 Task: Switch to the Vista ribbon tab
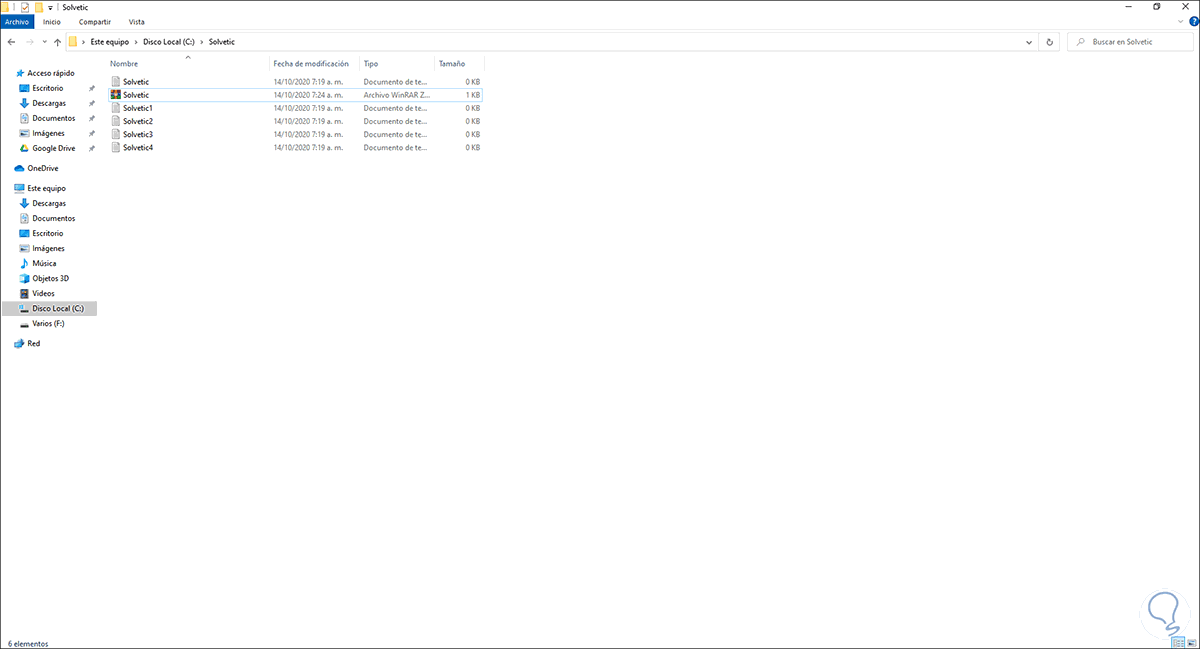click(137, 21)
